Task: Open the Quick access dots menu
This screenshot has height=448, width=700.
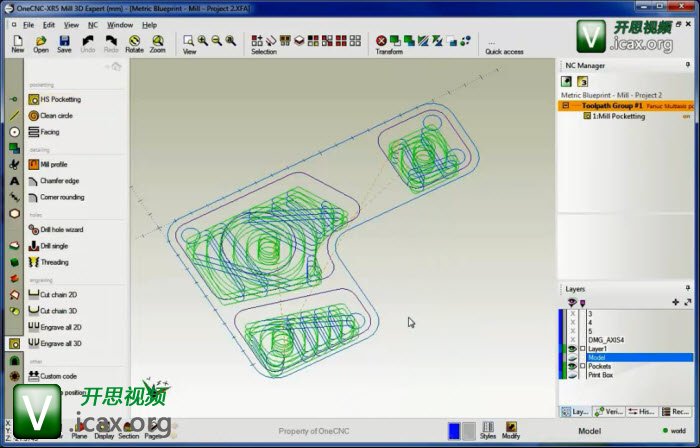Action: pyautogui.click(x=492, y=43)
